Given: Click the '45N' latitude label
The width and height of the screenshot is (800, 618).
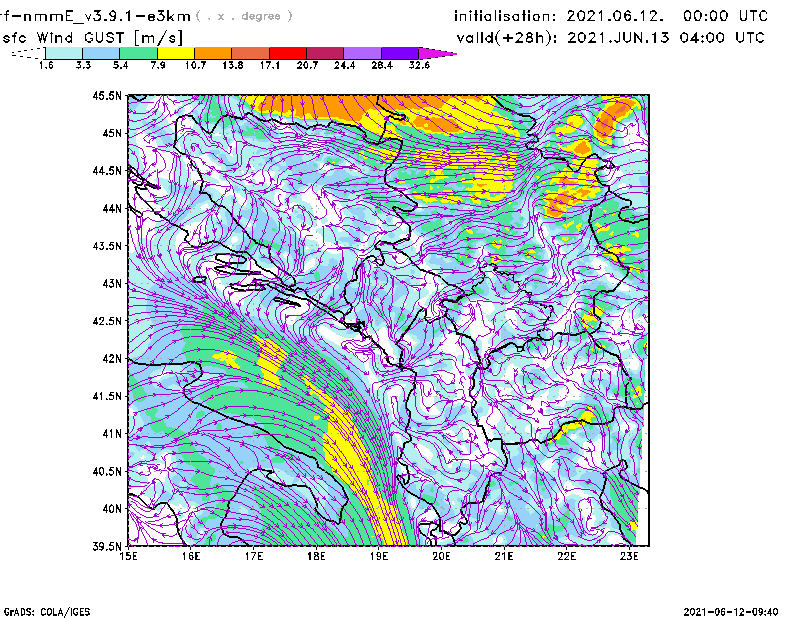Looking at the screenshot, I should click(x=112, y=133).
